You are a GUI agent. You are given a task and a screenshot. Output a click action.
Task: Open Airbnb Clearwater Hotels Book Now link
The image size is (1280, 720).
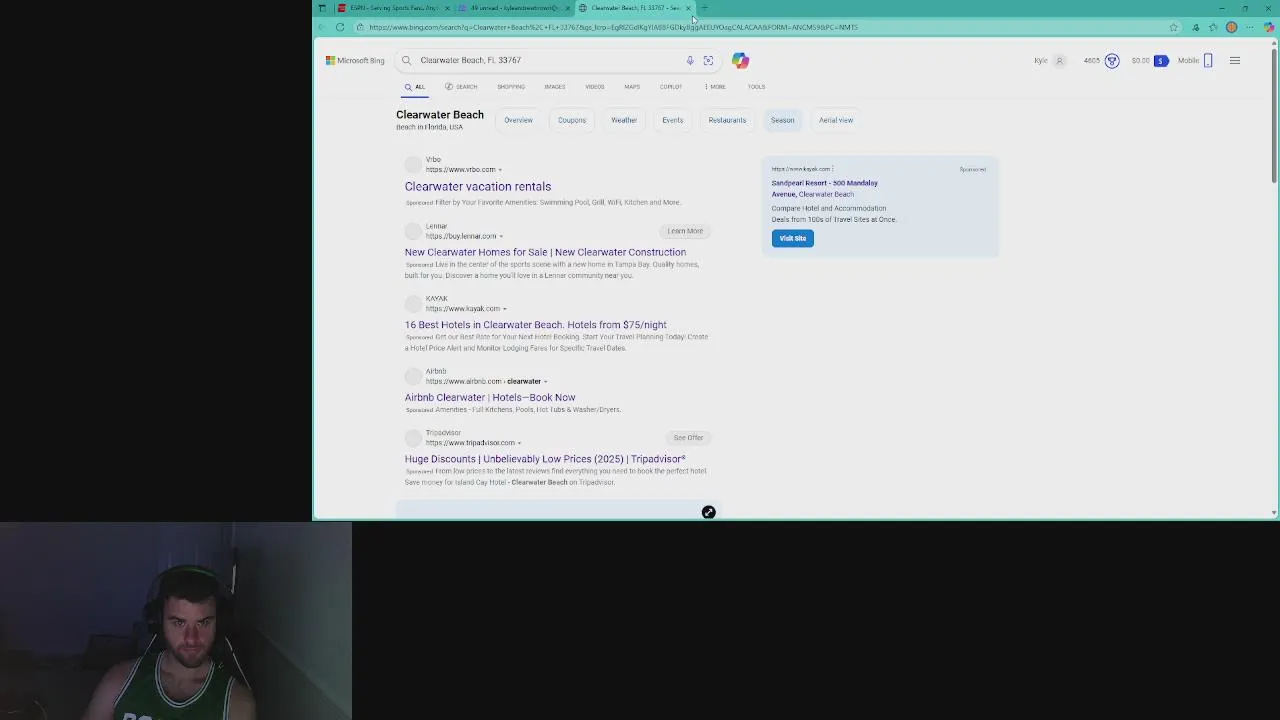coord(490,398)
